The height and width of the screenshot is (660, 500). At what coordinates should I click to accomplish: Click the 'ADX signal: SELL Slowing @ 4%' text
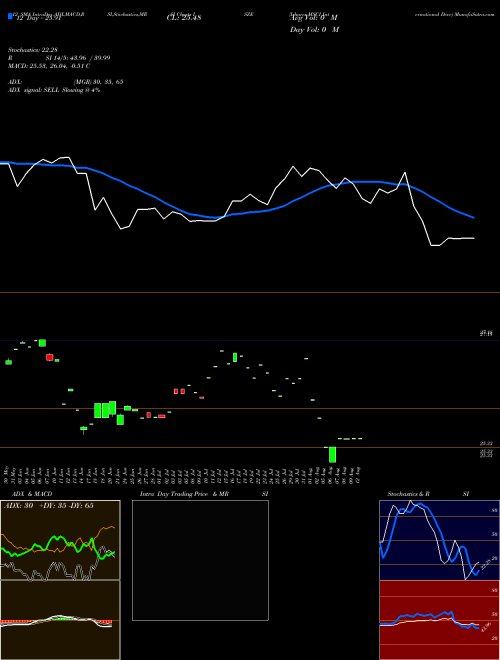(54, 90)
